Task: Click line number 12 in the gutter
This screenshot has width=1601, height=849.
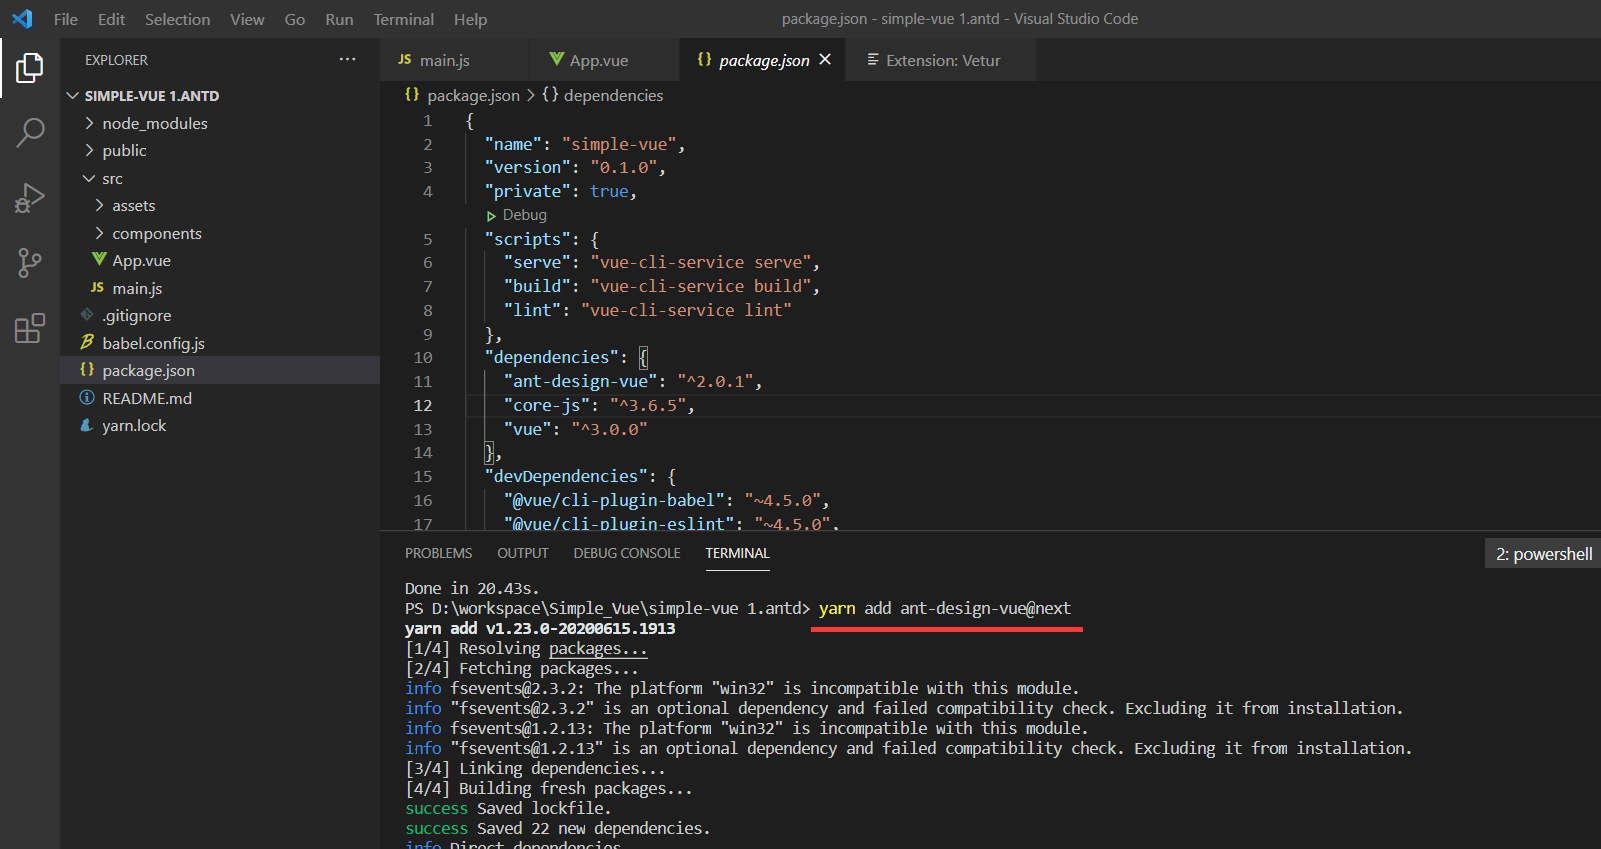Action: click(x=423, y=405)
